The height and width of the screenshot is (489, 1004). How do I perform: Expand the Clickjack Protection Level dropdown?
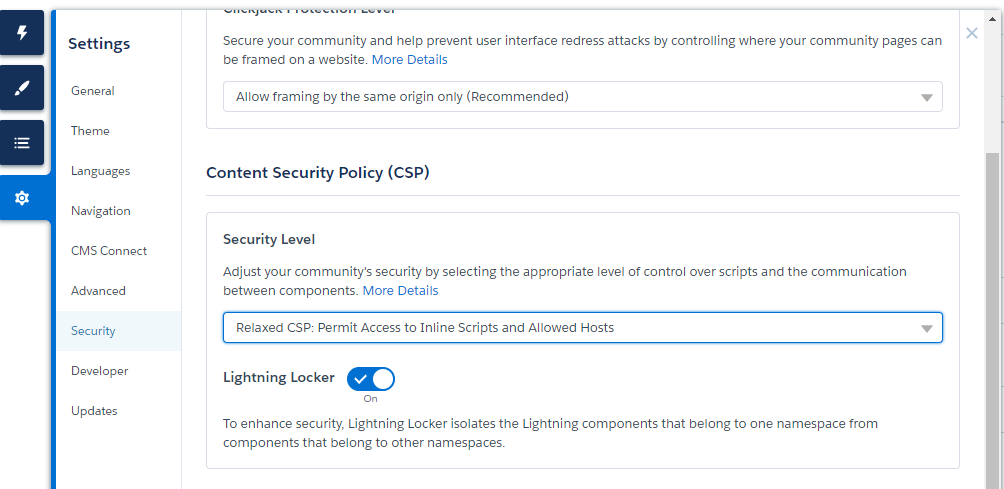tap(582, 97)
